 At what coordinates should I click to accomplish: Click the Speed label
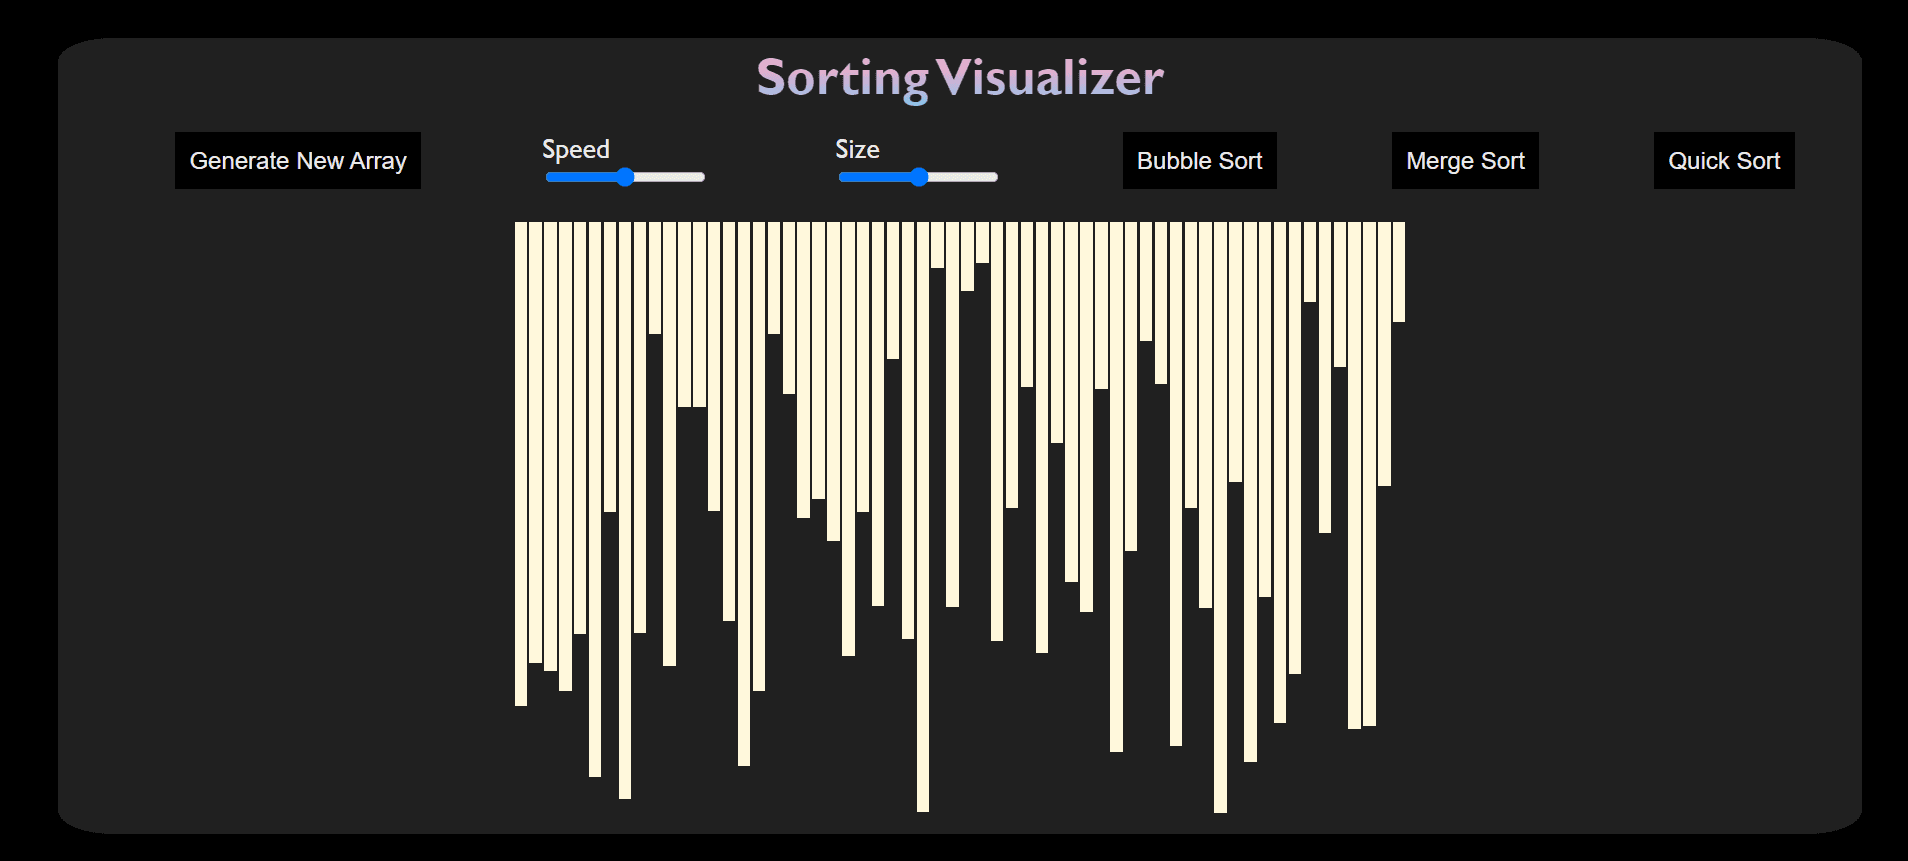click(x=575, y=149)
